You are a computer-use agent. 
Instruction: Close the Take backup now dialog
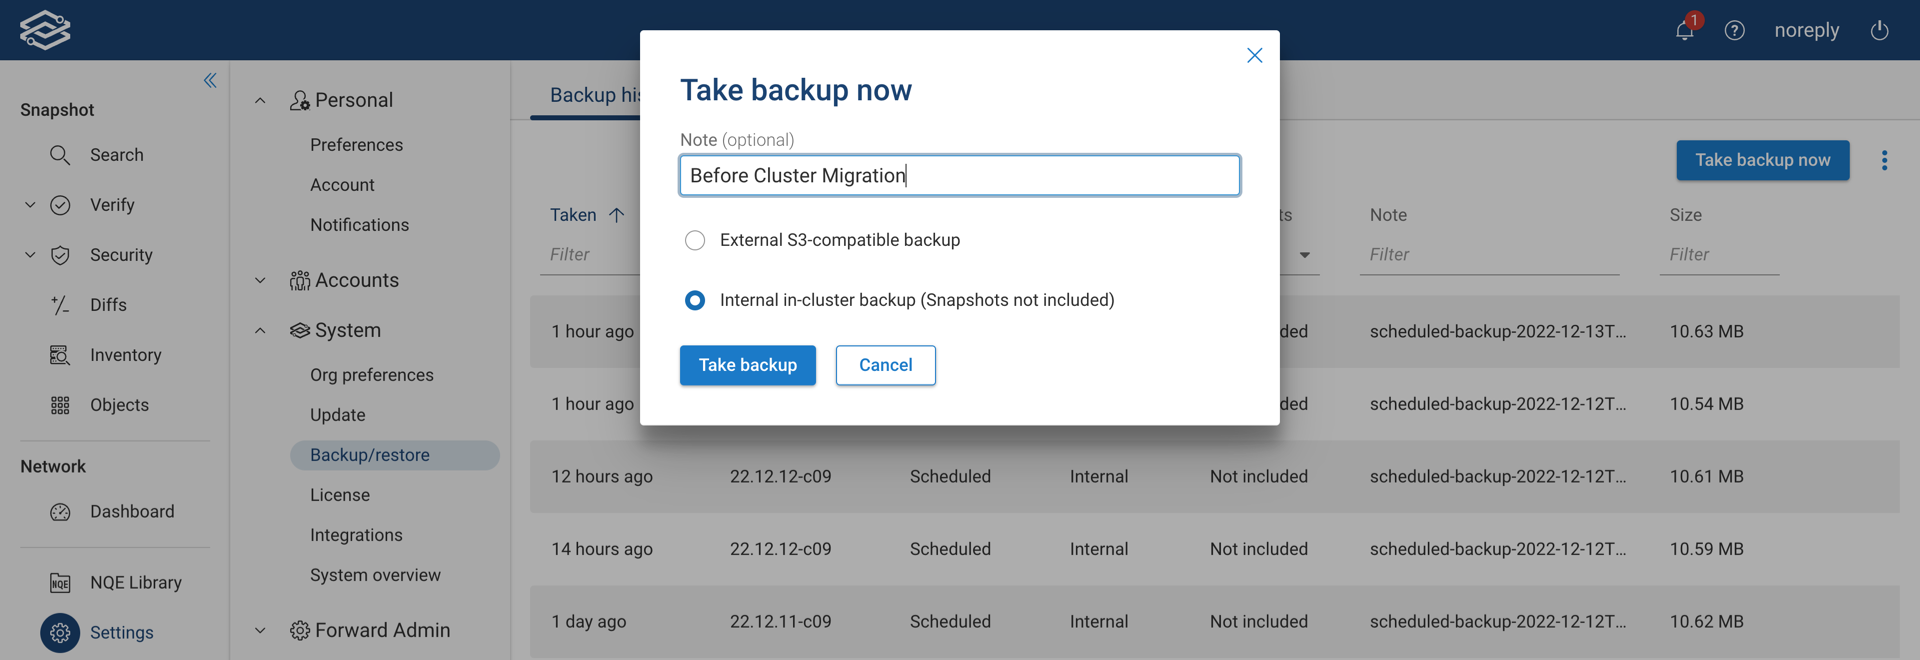1254,55
